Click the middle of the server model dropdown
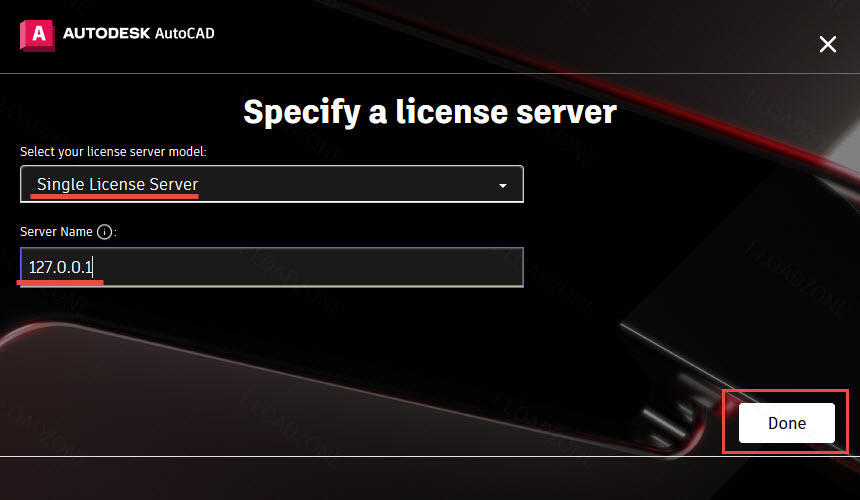Image resolution: width=860 pixels, height=500 pixels. [x=272, y=184]
